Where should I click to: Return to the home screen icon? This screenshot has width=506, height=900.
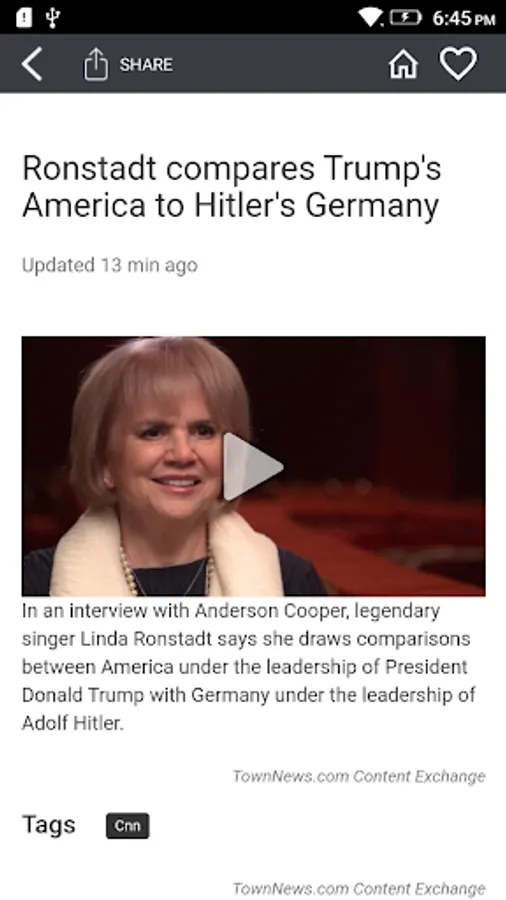point(403,64)
